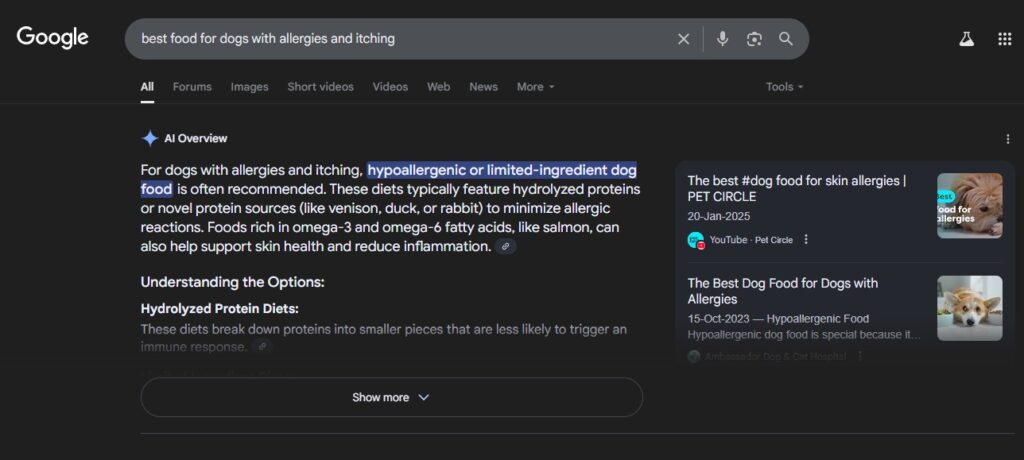The width and height of the screenshot is (1024, 460).
Task: Open The Best Dog Food for Dogs with Allergies
Action: pyautogui.click(x=782, y=291)
